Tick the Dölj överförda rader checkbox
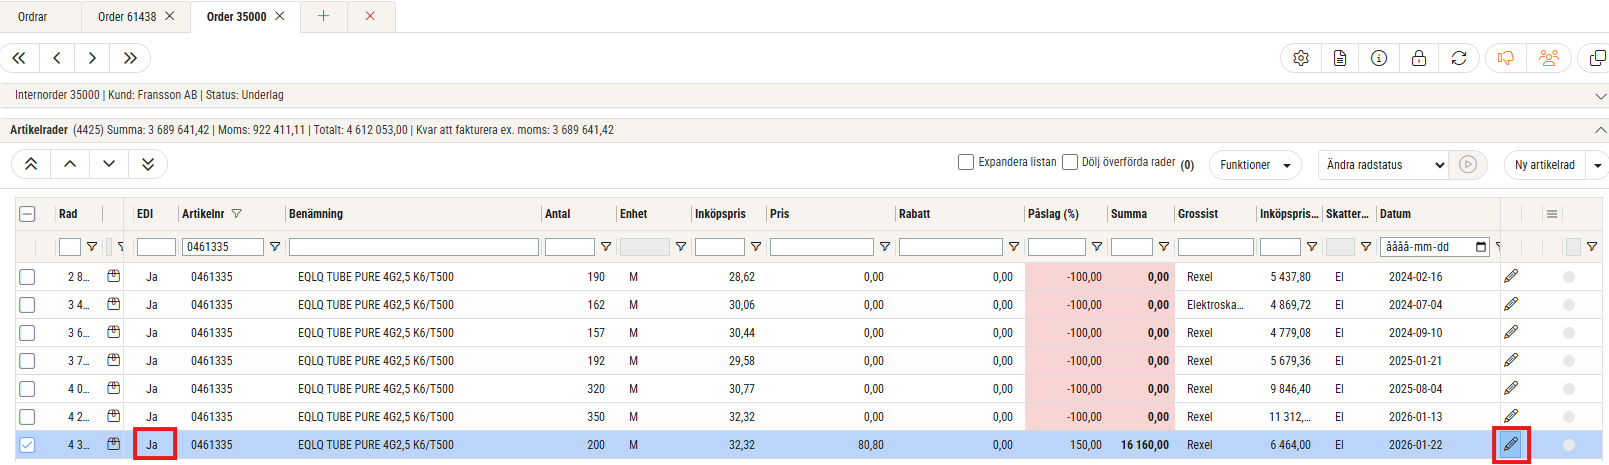 coord(1070,162)
